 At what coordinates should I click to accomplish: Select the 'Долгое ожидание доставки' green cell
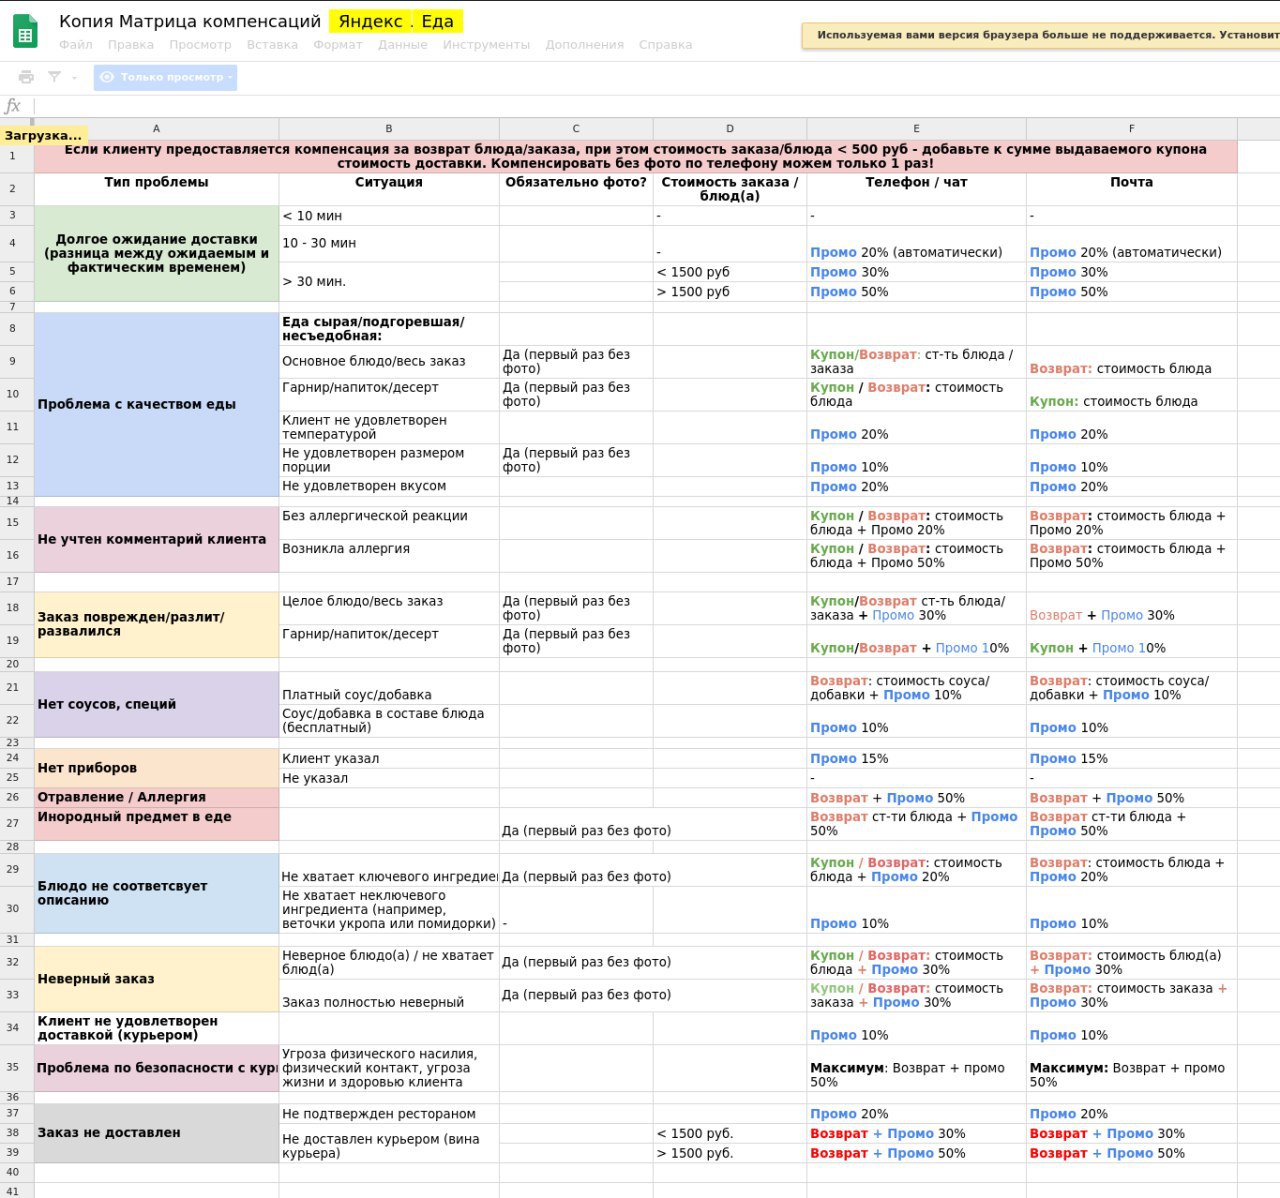(156, 253)
